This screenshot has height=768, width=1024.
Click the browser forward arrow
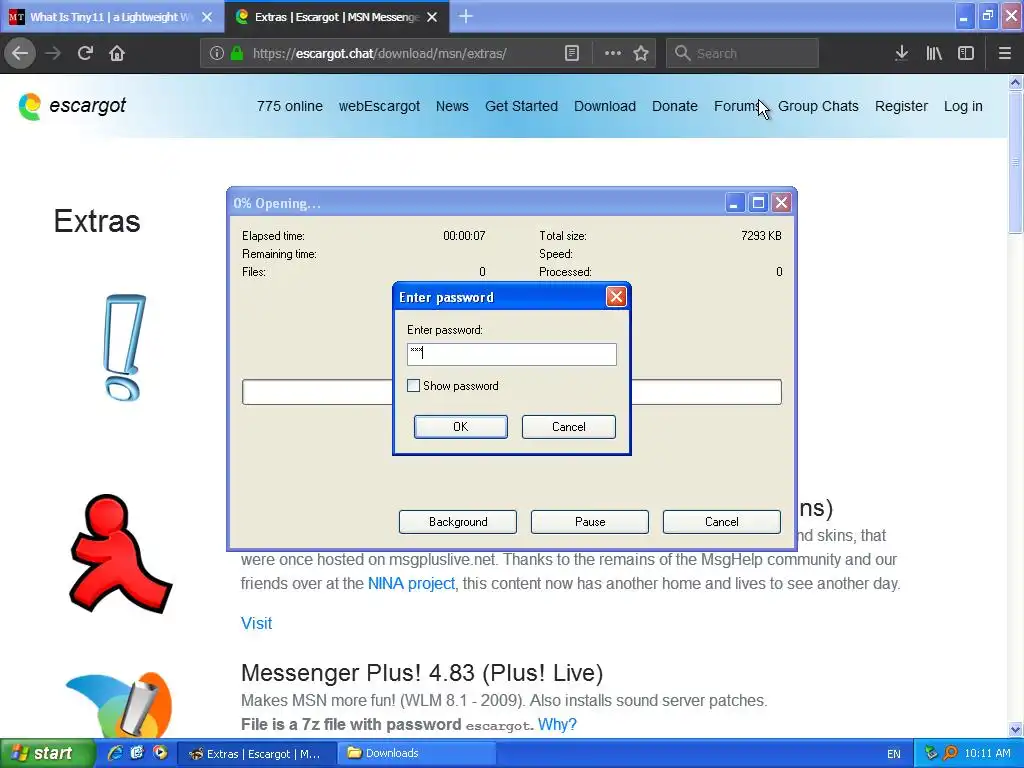pyautogui.click(x=53, y=53)
